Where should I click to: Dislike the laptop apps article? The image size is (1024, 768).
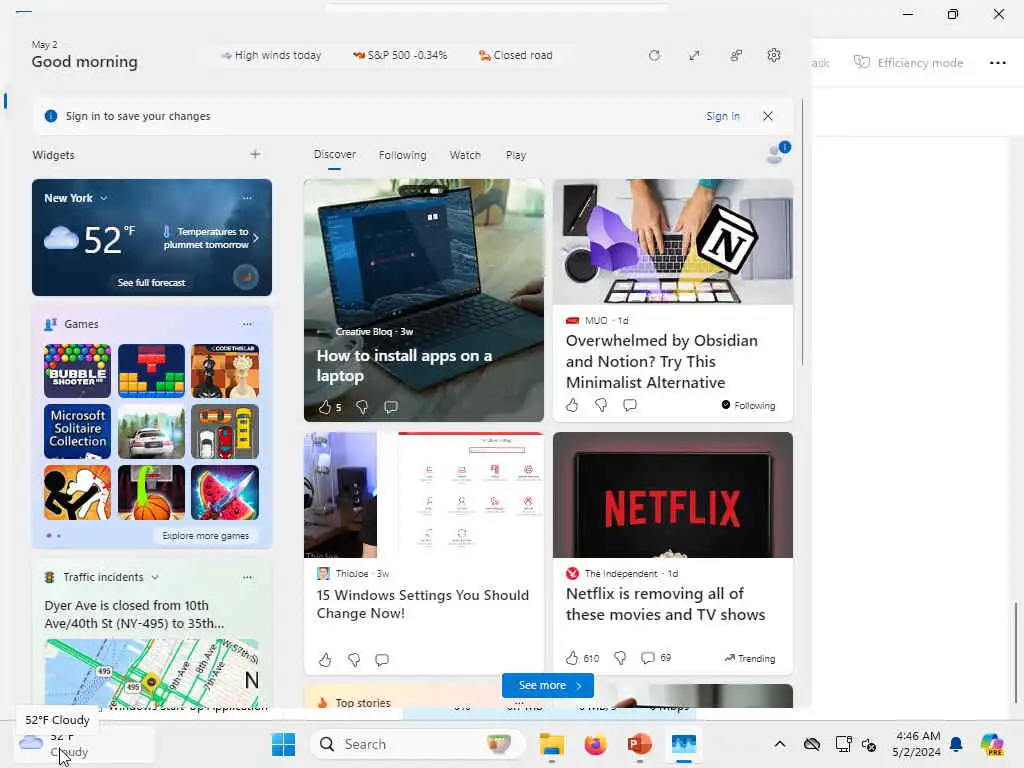click(x=362, y=408)
